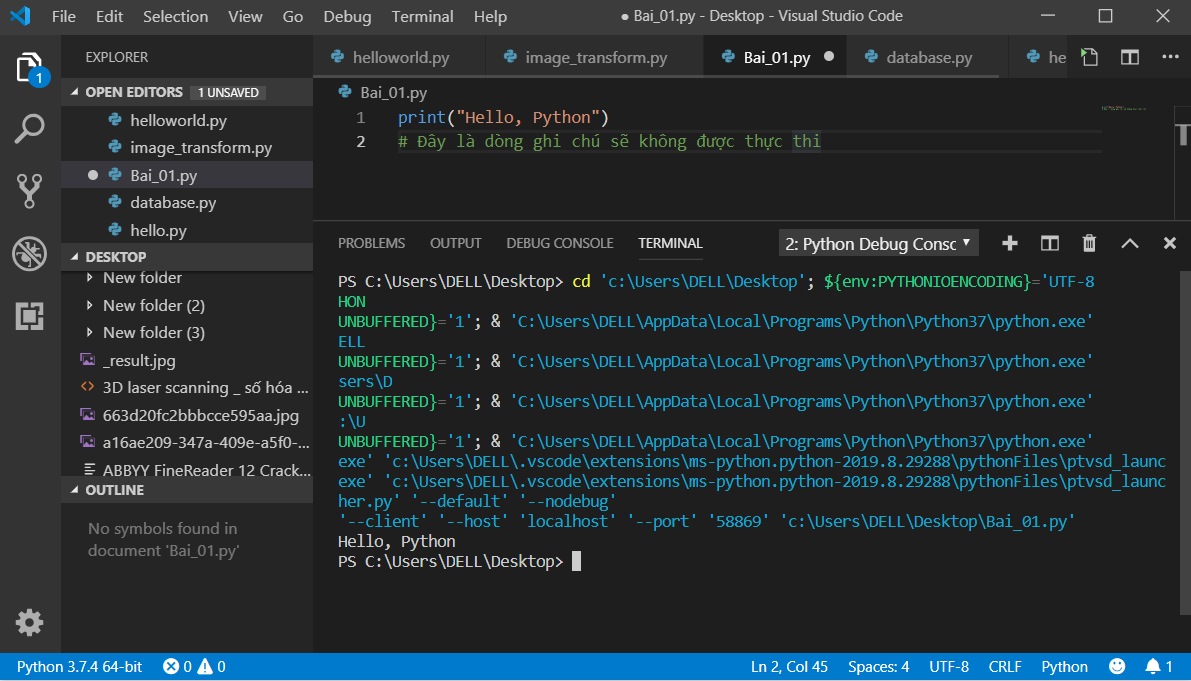Kill terminal using the trash icon

coord(1090,243)
